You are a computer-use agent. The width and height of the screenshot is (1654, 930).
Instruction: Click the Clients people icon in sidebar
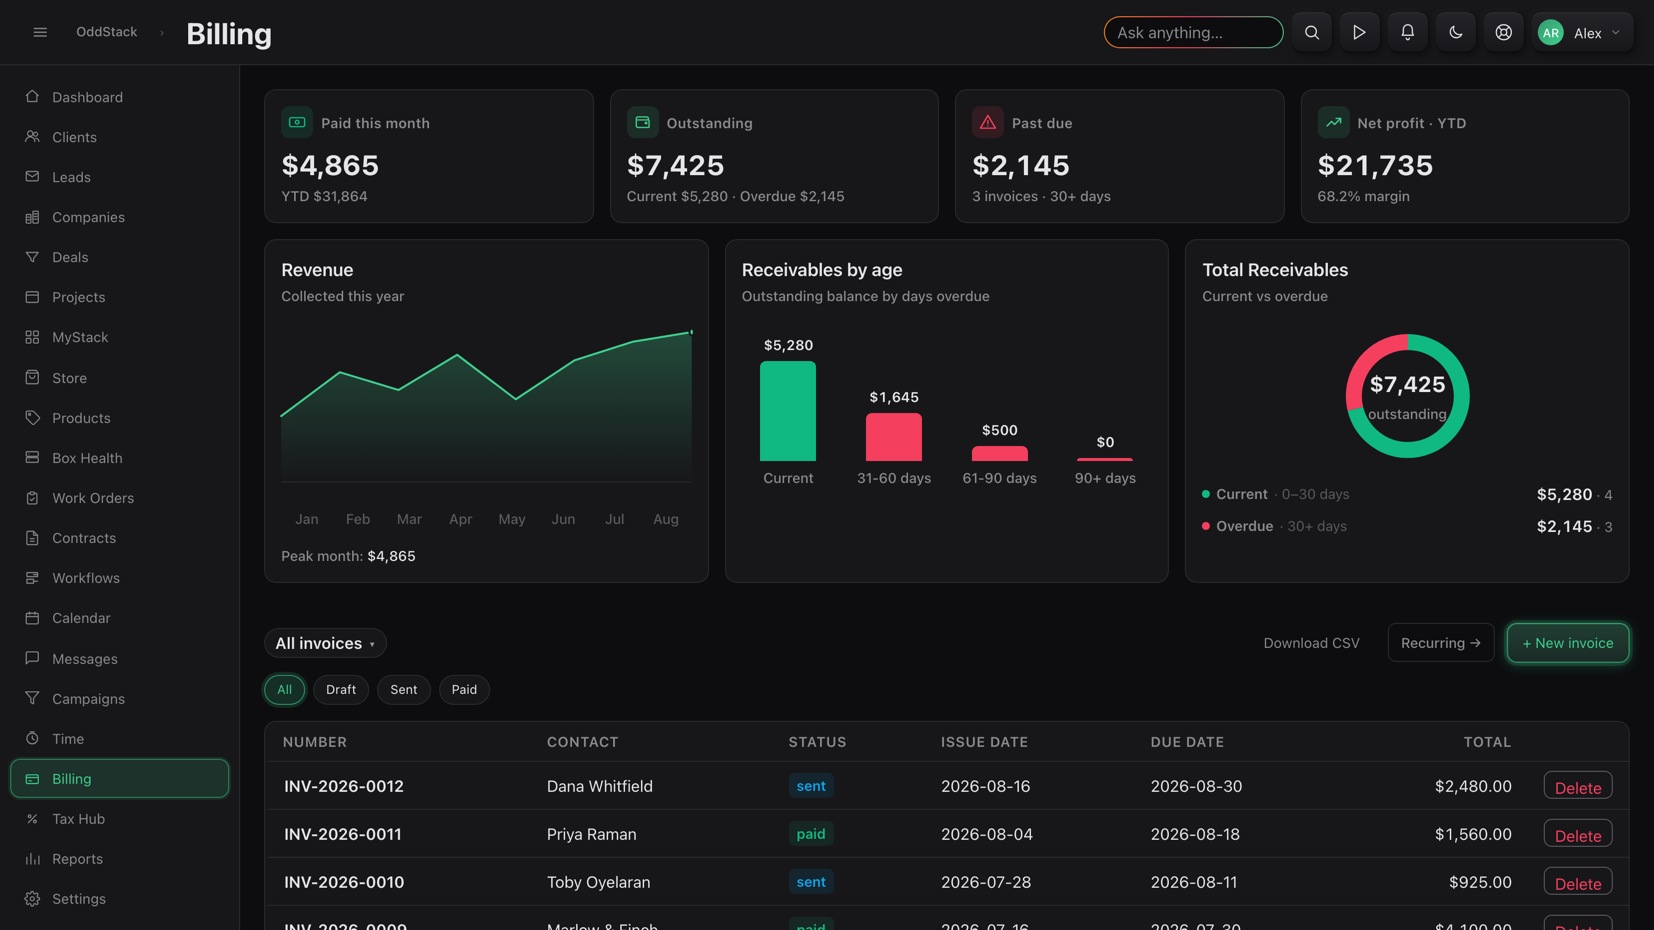pos(32,137)
